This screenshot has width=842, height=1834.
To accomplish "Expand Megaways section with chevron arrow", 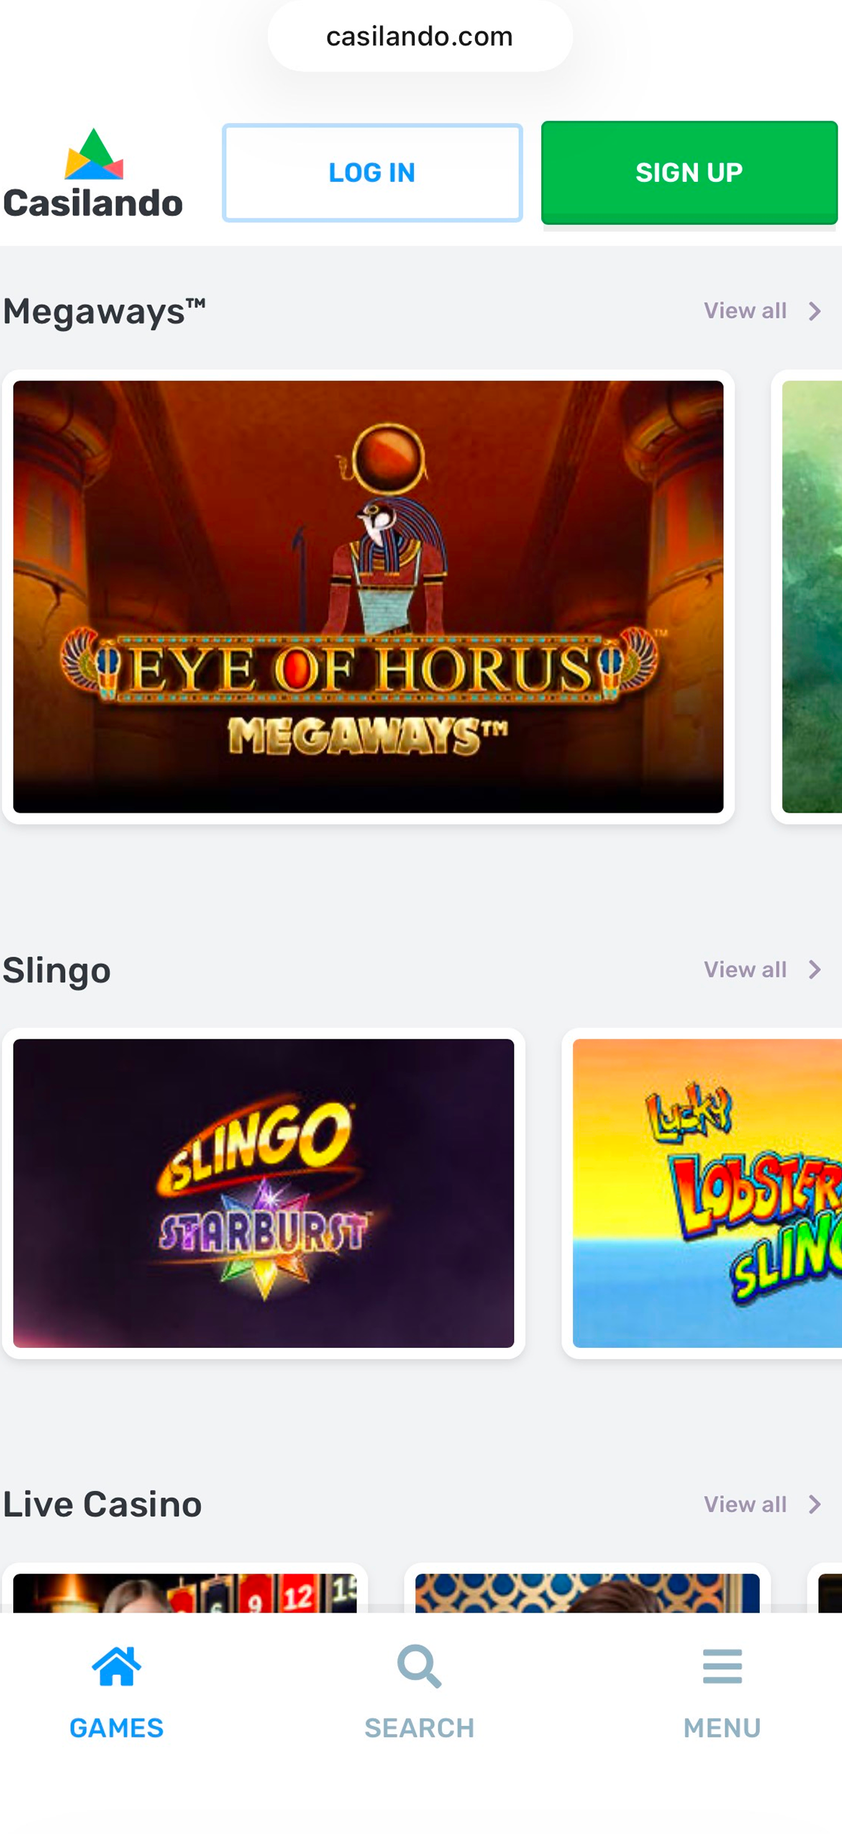I will point(815,311).
